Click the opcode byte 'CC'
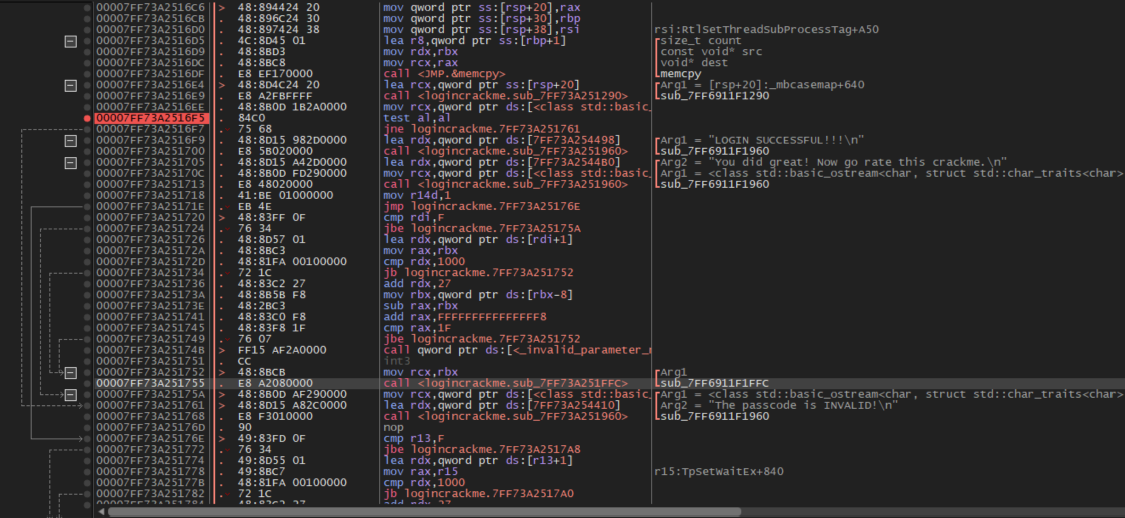Image resolution: width=1125 pixels, height=518 pixels. click(244, 362)
